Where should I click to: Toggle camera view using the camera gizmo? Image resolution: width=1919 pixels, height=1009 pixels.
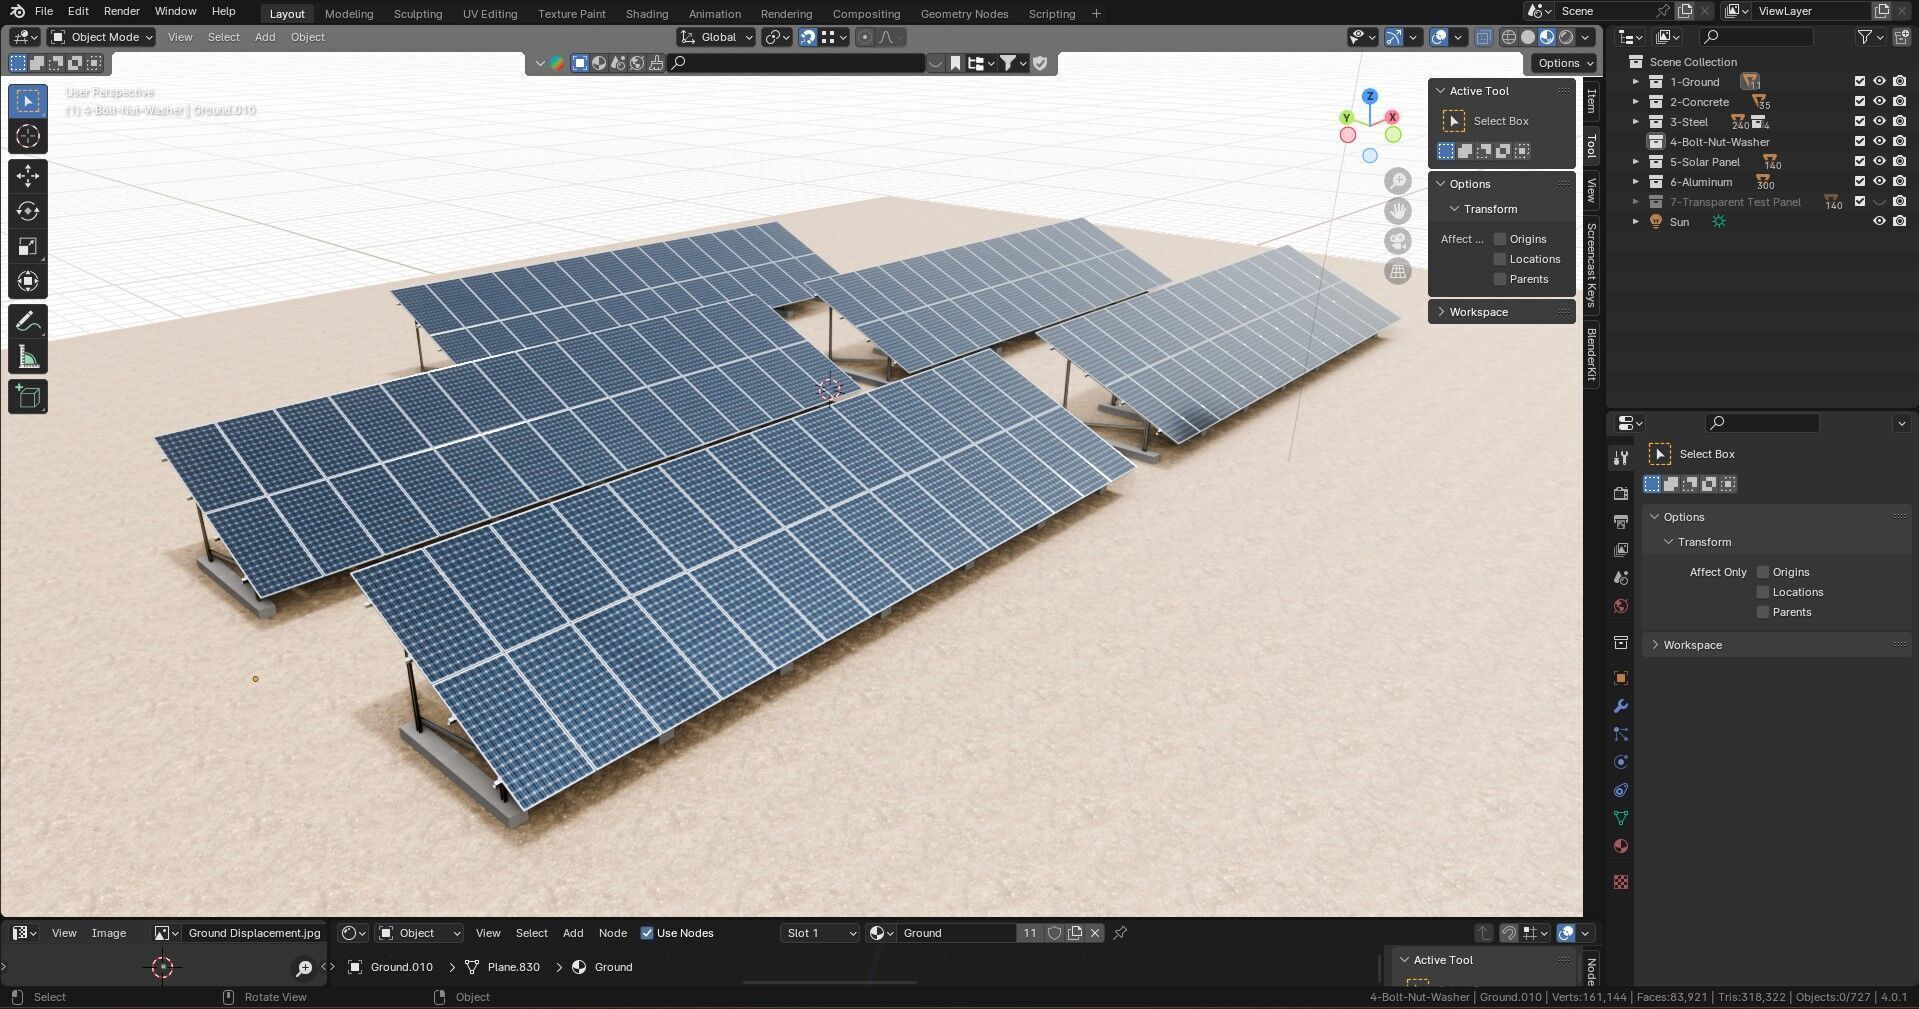coord(1398,241)
